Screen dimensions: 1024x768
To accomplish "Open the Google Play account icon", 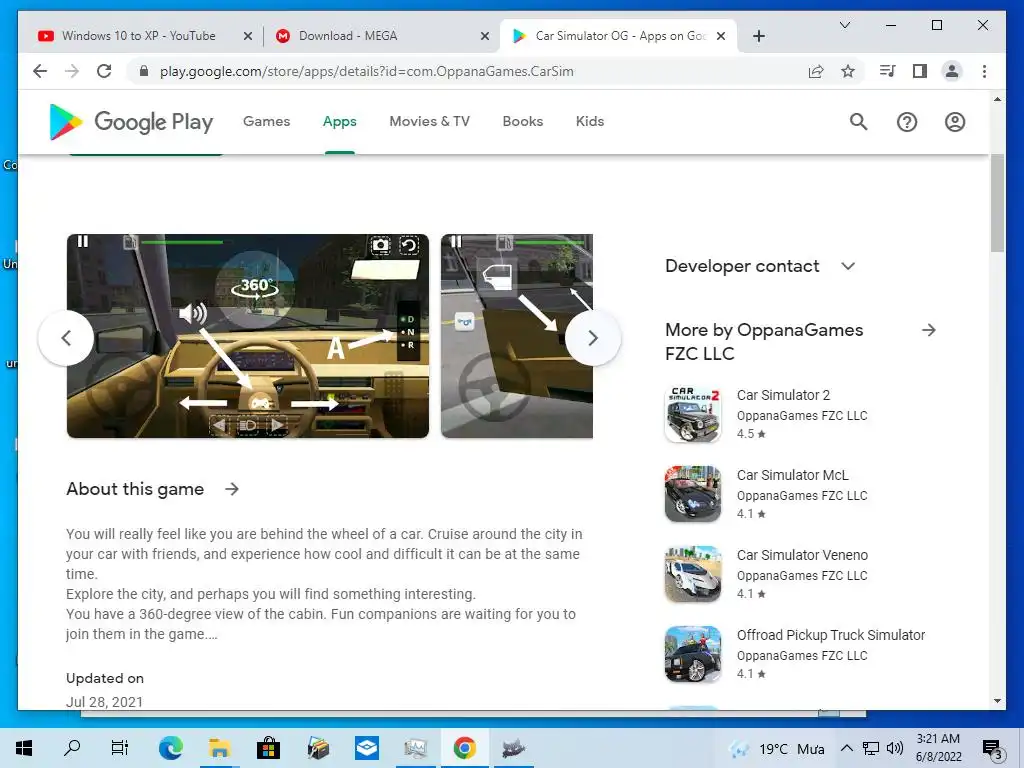I will point(955,122).
